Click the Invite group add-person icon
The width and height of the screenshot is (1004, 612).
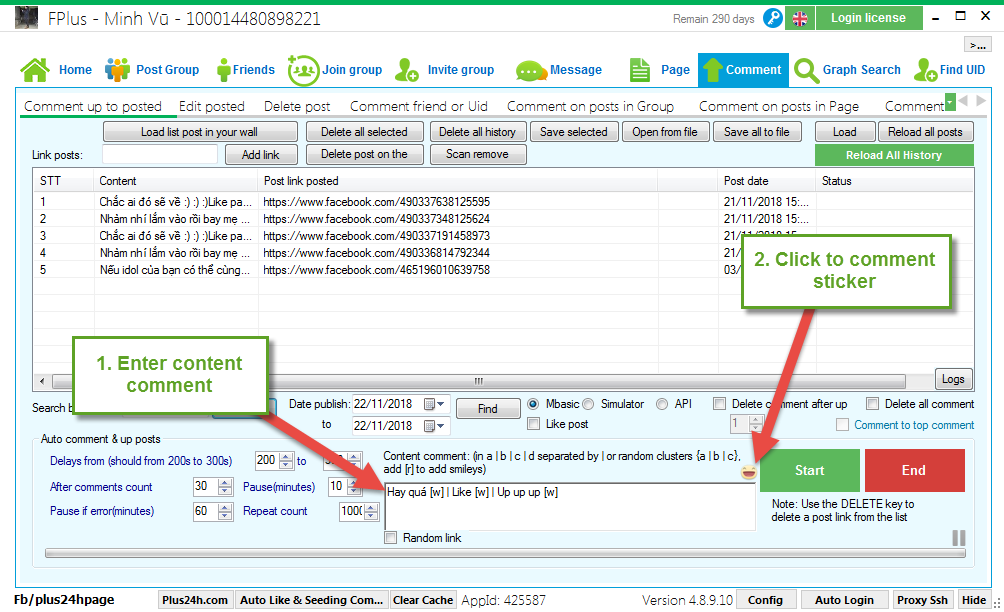[x=406, y=70]
